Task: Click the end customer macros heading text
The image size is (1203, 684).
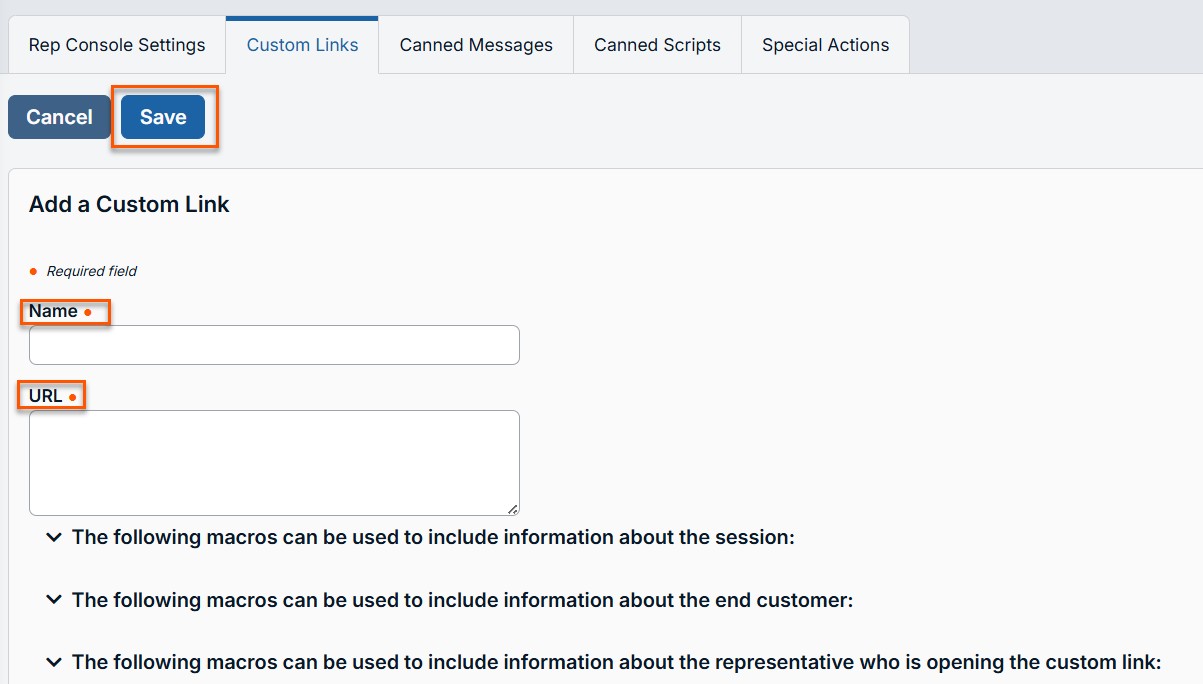Action: point(462,600)
